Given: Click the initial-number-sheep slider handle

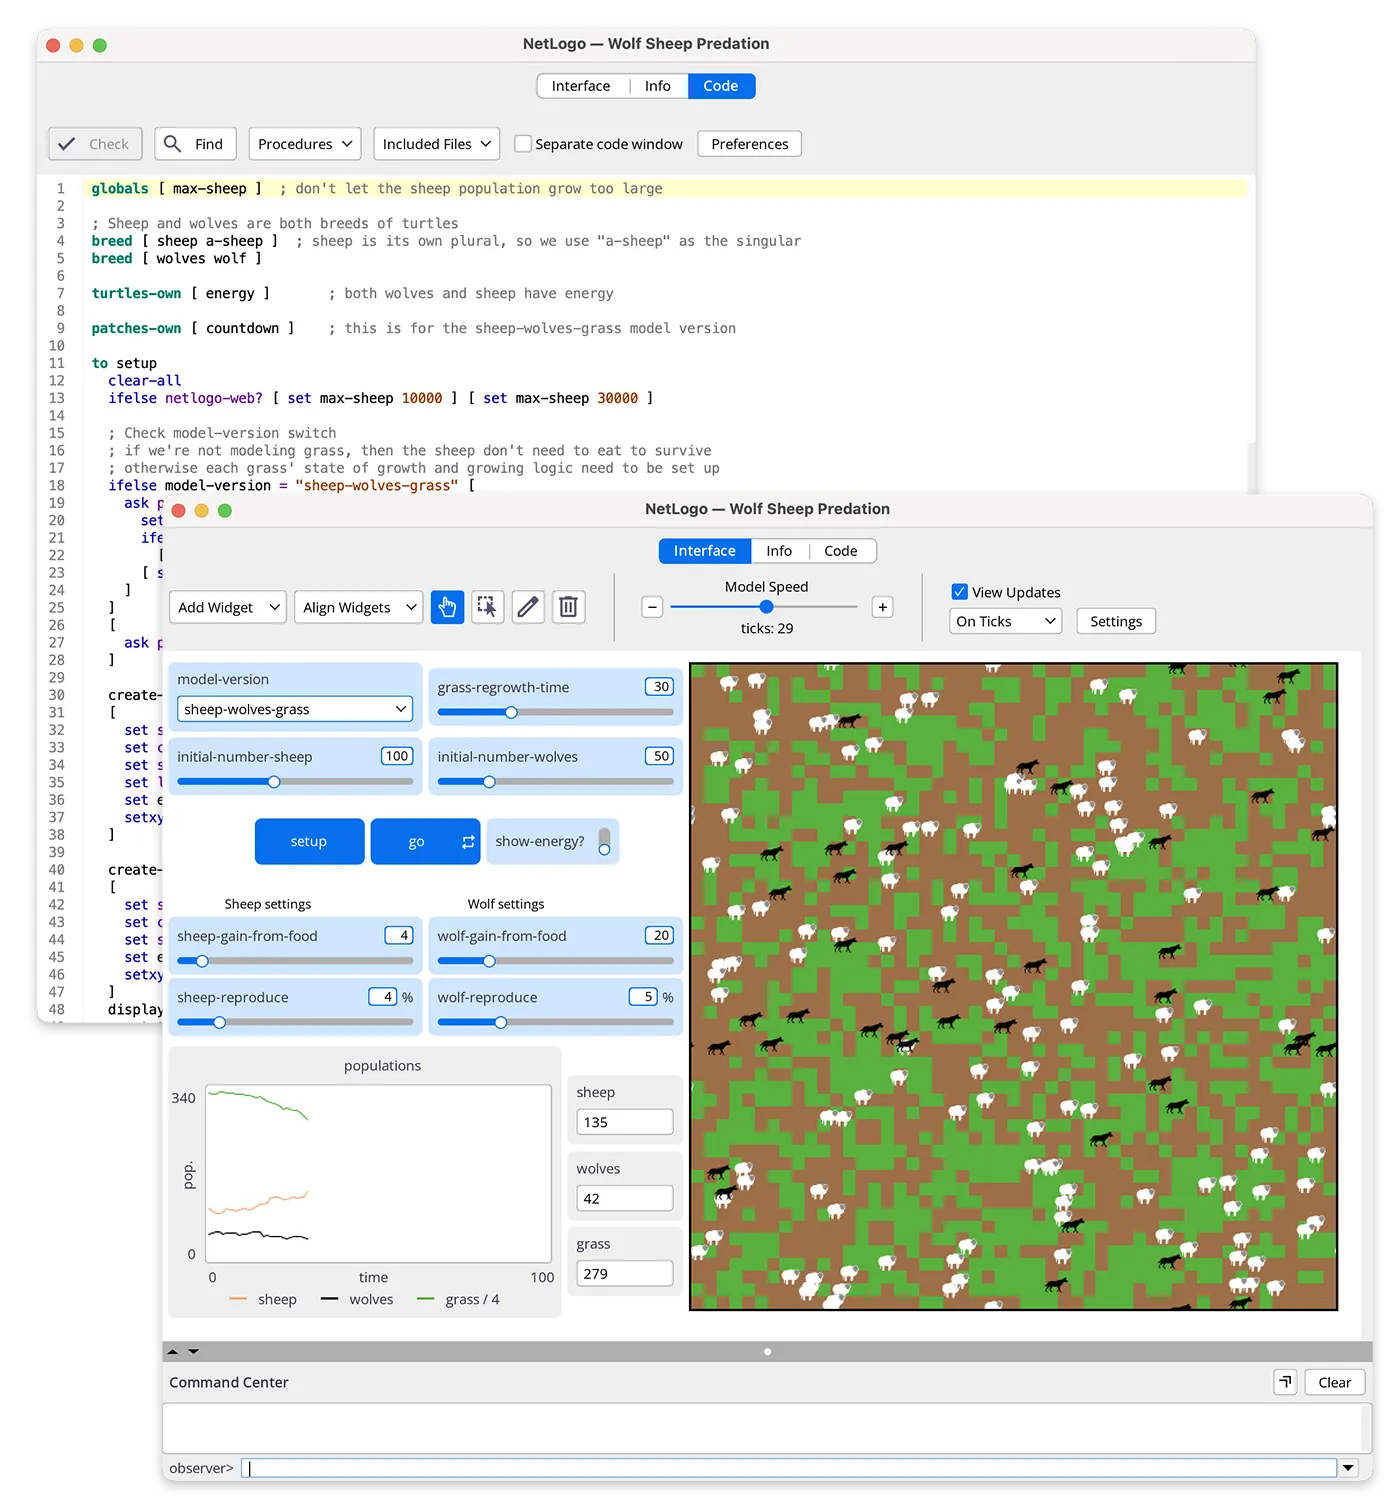Looking at the screenshot, I should tap(274, 782).
